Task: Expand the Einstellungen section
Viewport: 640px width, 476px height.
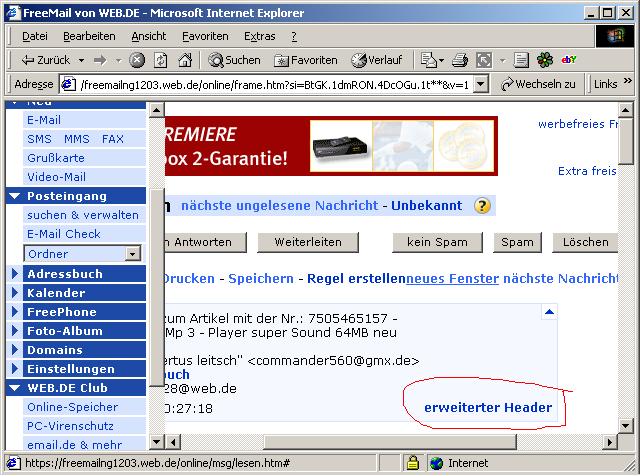Action: click(x=15, y=369)
